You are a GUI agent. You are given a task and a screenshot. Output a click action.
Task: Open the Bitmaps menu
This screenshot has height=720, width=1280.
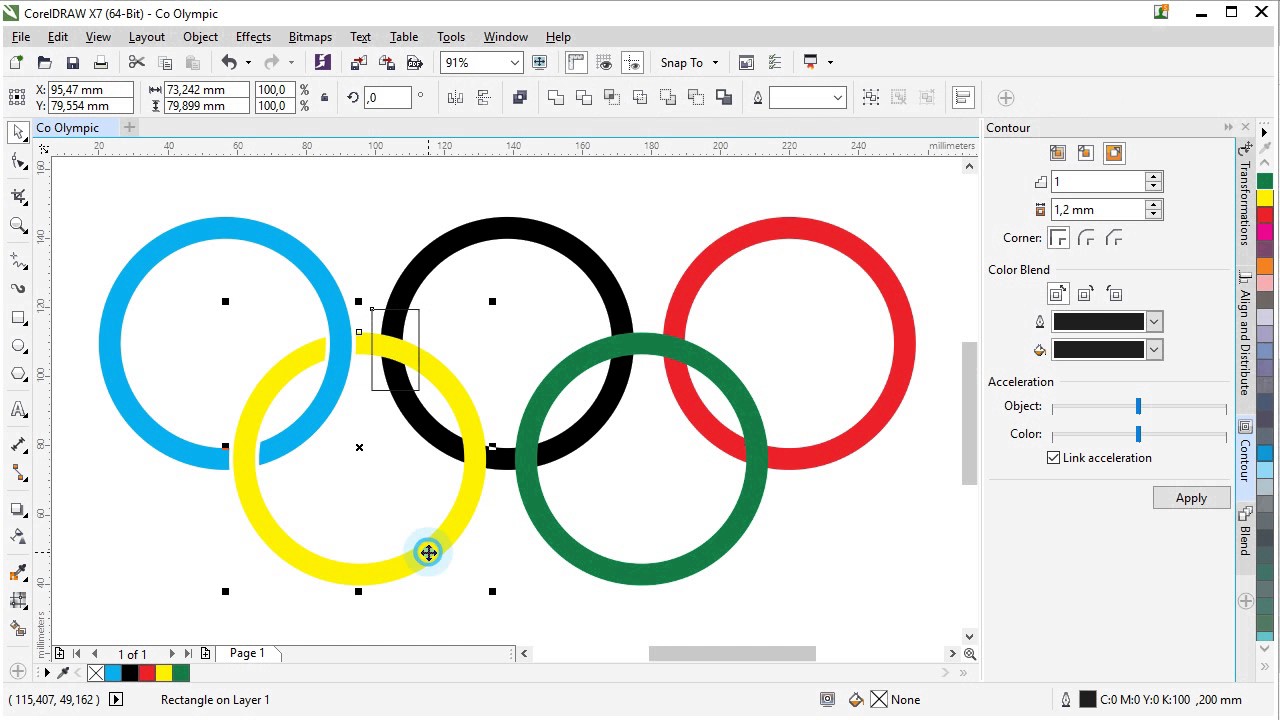tap(310, 37)
